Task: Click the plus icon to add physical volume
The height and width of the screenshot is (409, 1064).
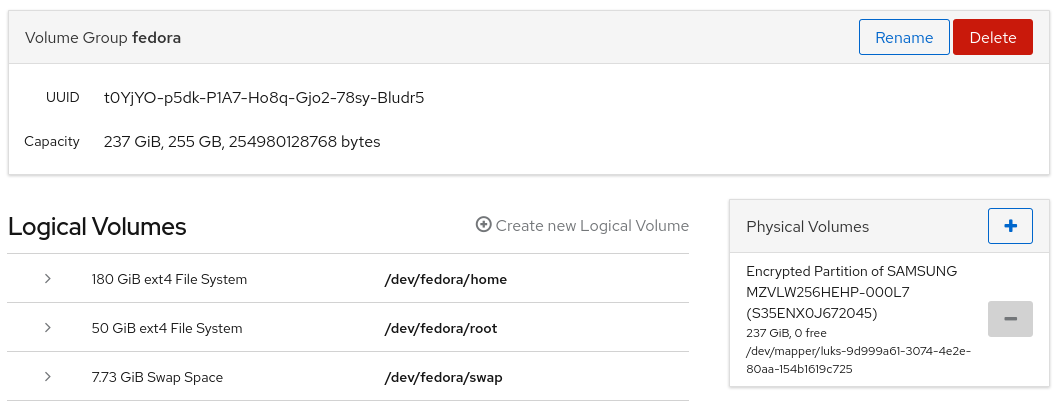Action: 1010,226
